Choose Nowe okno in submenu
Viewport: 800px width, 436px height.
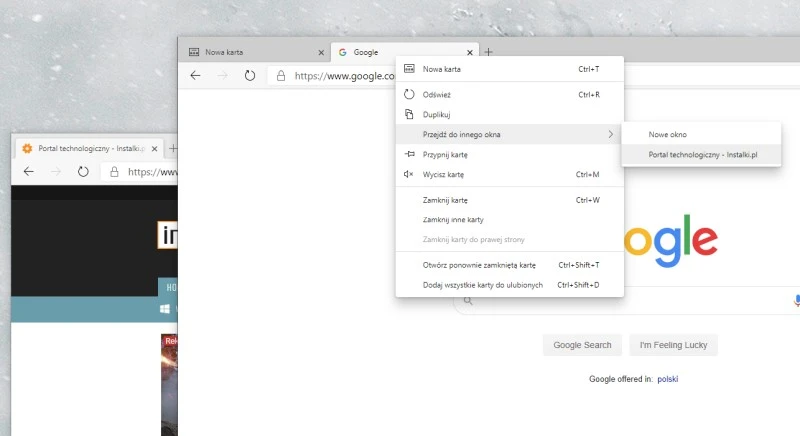[667, 134]
